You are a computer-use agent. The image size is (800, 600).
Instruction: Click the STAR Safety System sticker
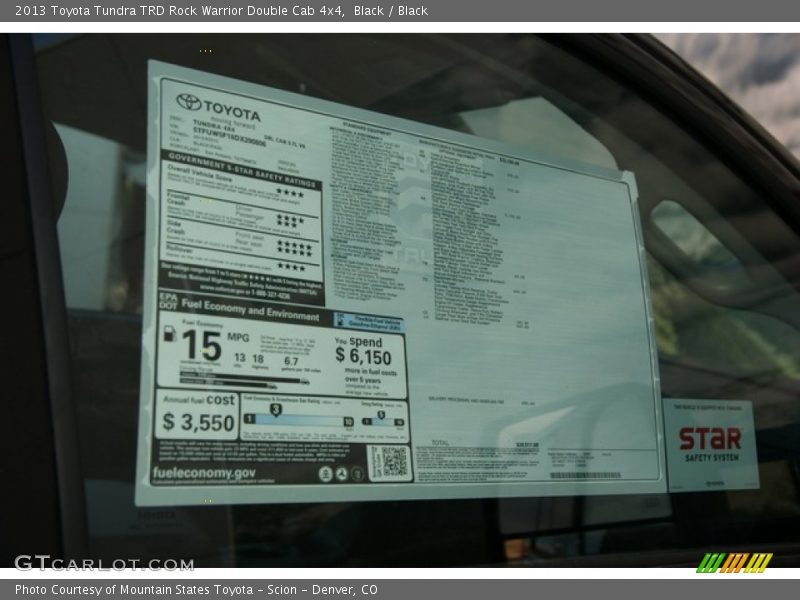tap(710, 443)
